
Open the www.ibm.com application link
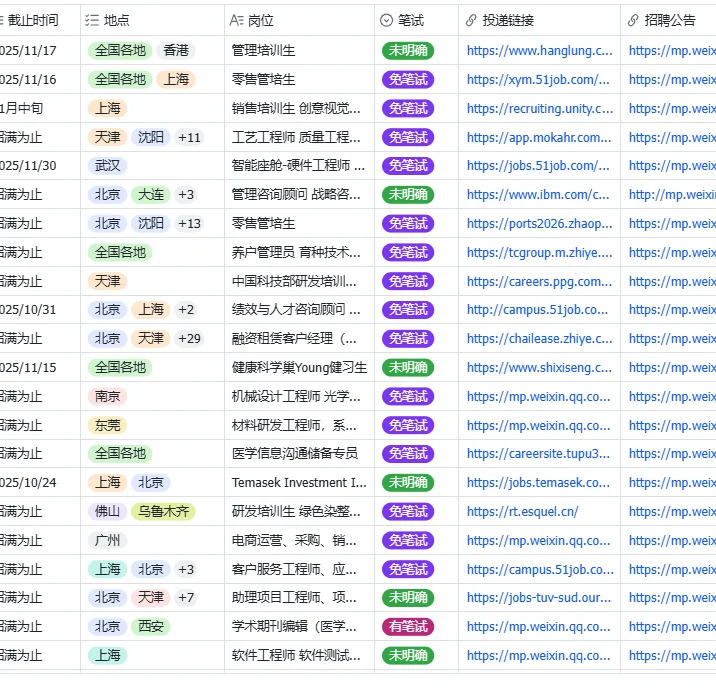538,195
